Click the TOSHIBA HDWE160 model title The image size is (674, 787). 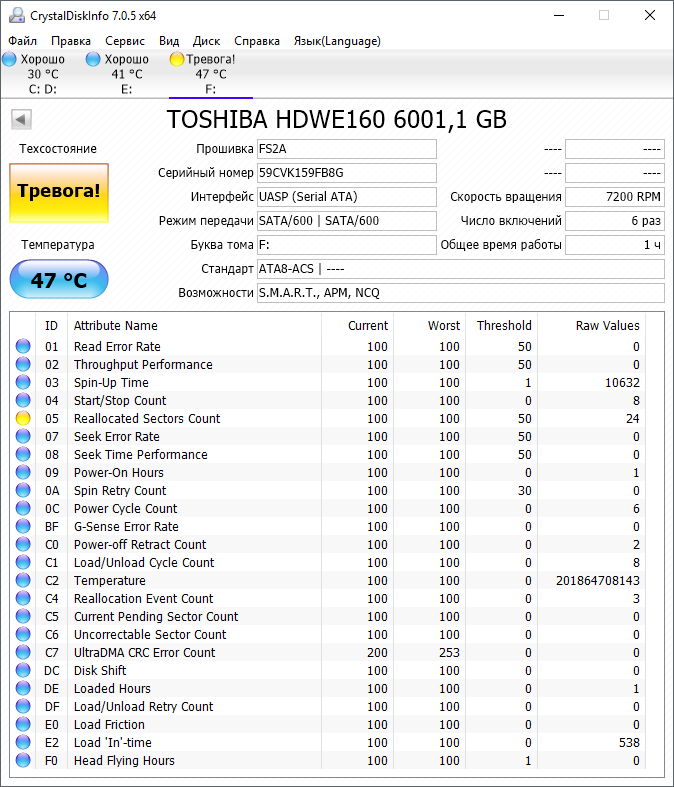tap(336, 119)
